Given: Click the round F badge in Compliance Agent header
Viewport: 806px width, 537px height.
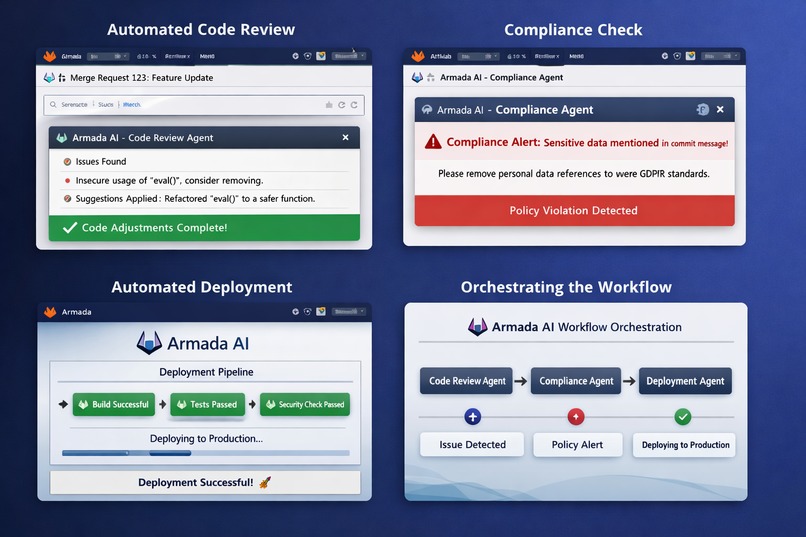Looking at the screenshot, I should click(703, 109).
